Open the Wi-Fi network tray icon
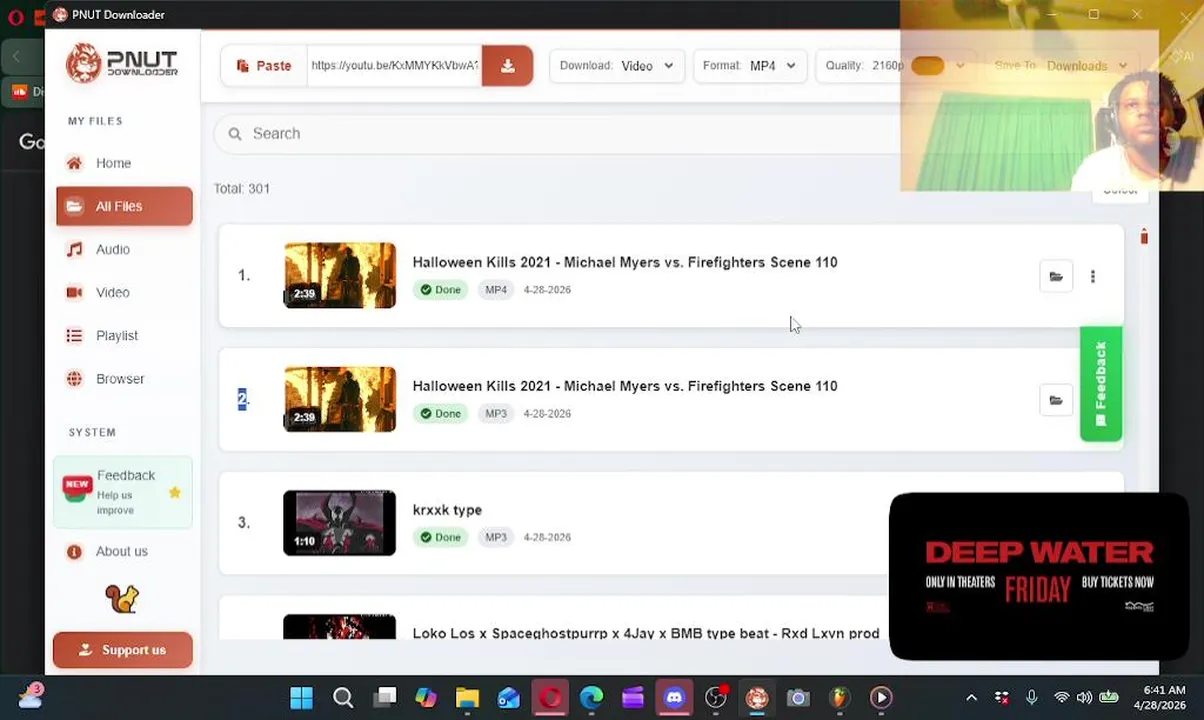This screenshot has height=720, width=1204. tap(1061, 698)
